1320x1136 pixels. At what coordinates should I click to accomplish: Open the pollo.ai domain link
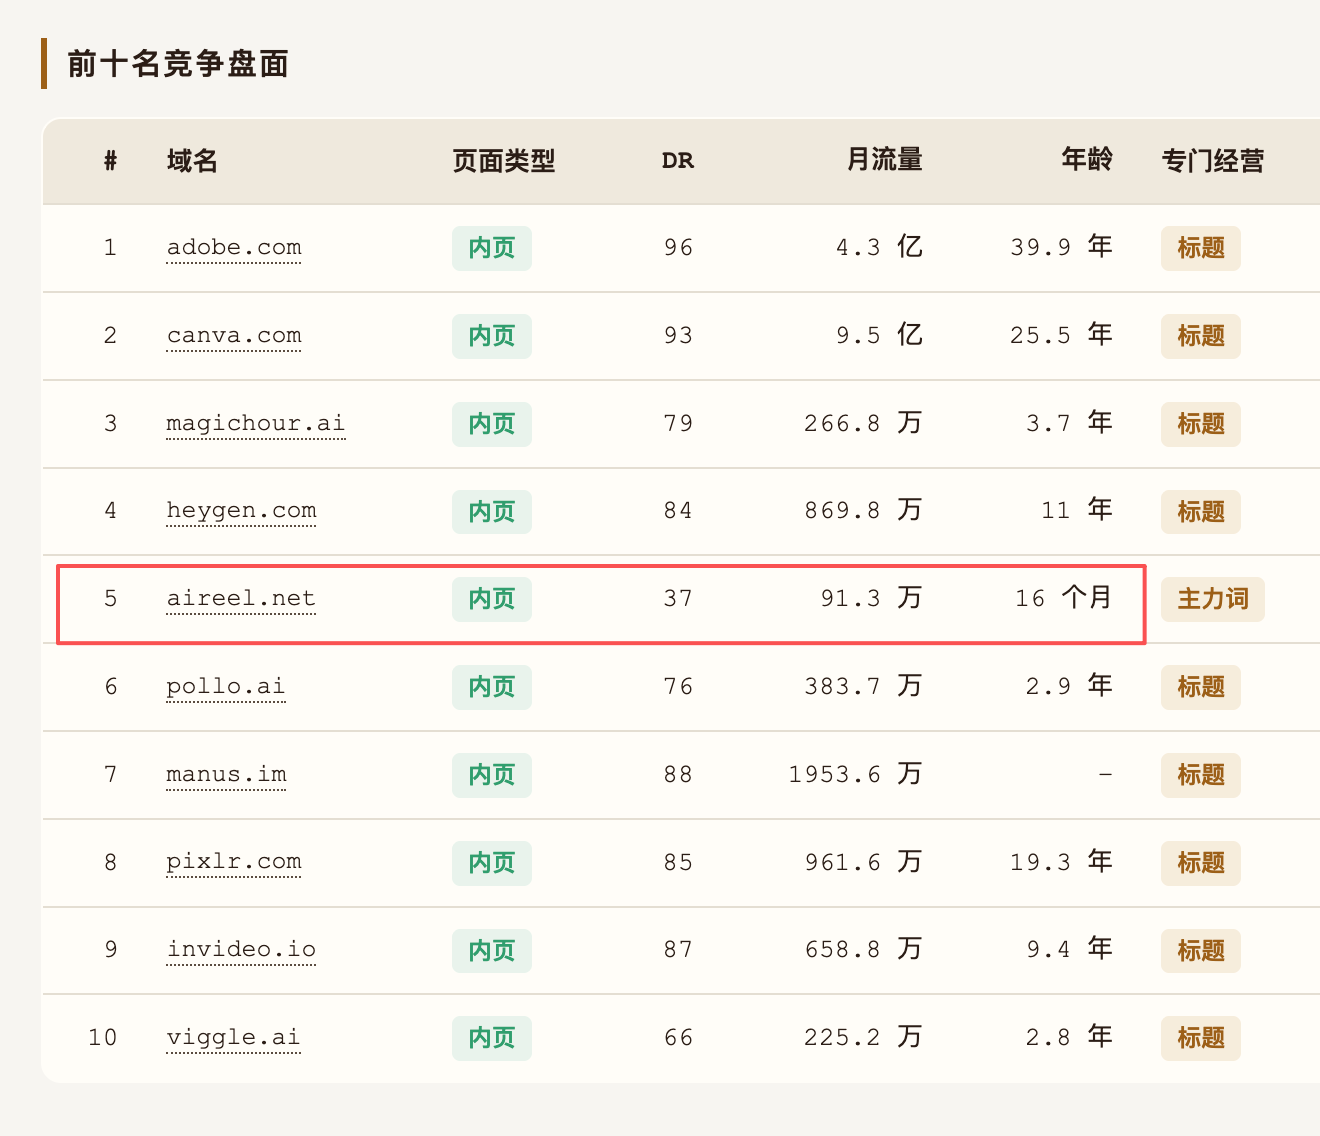click(x=226, y=687)
